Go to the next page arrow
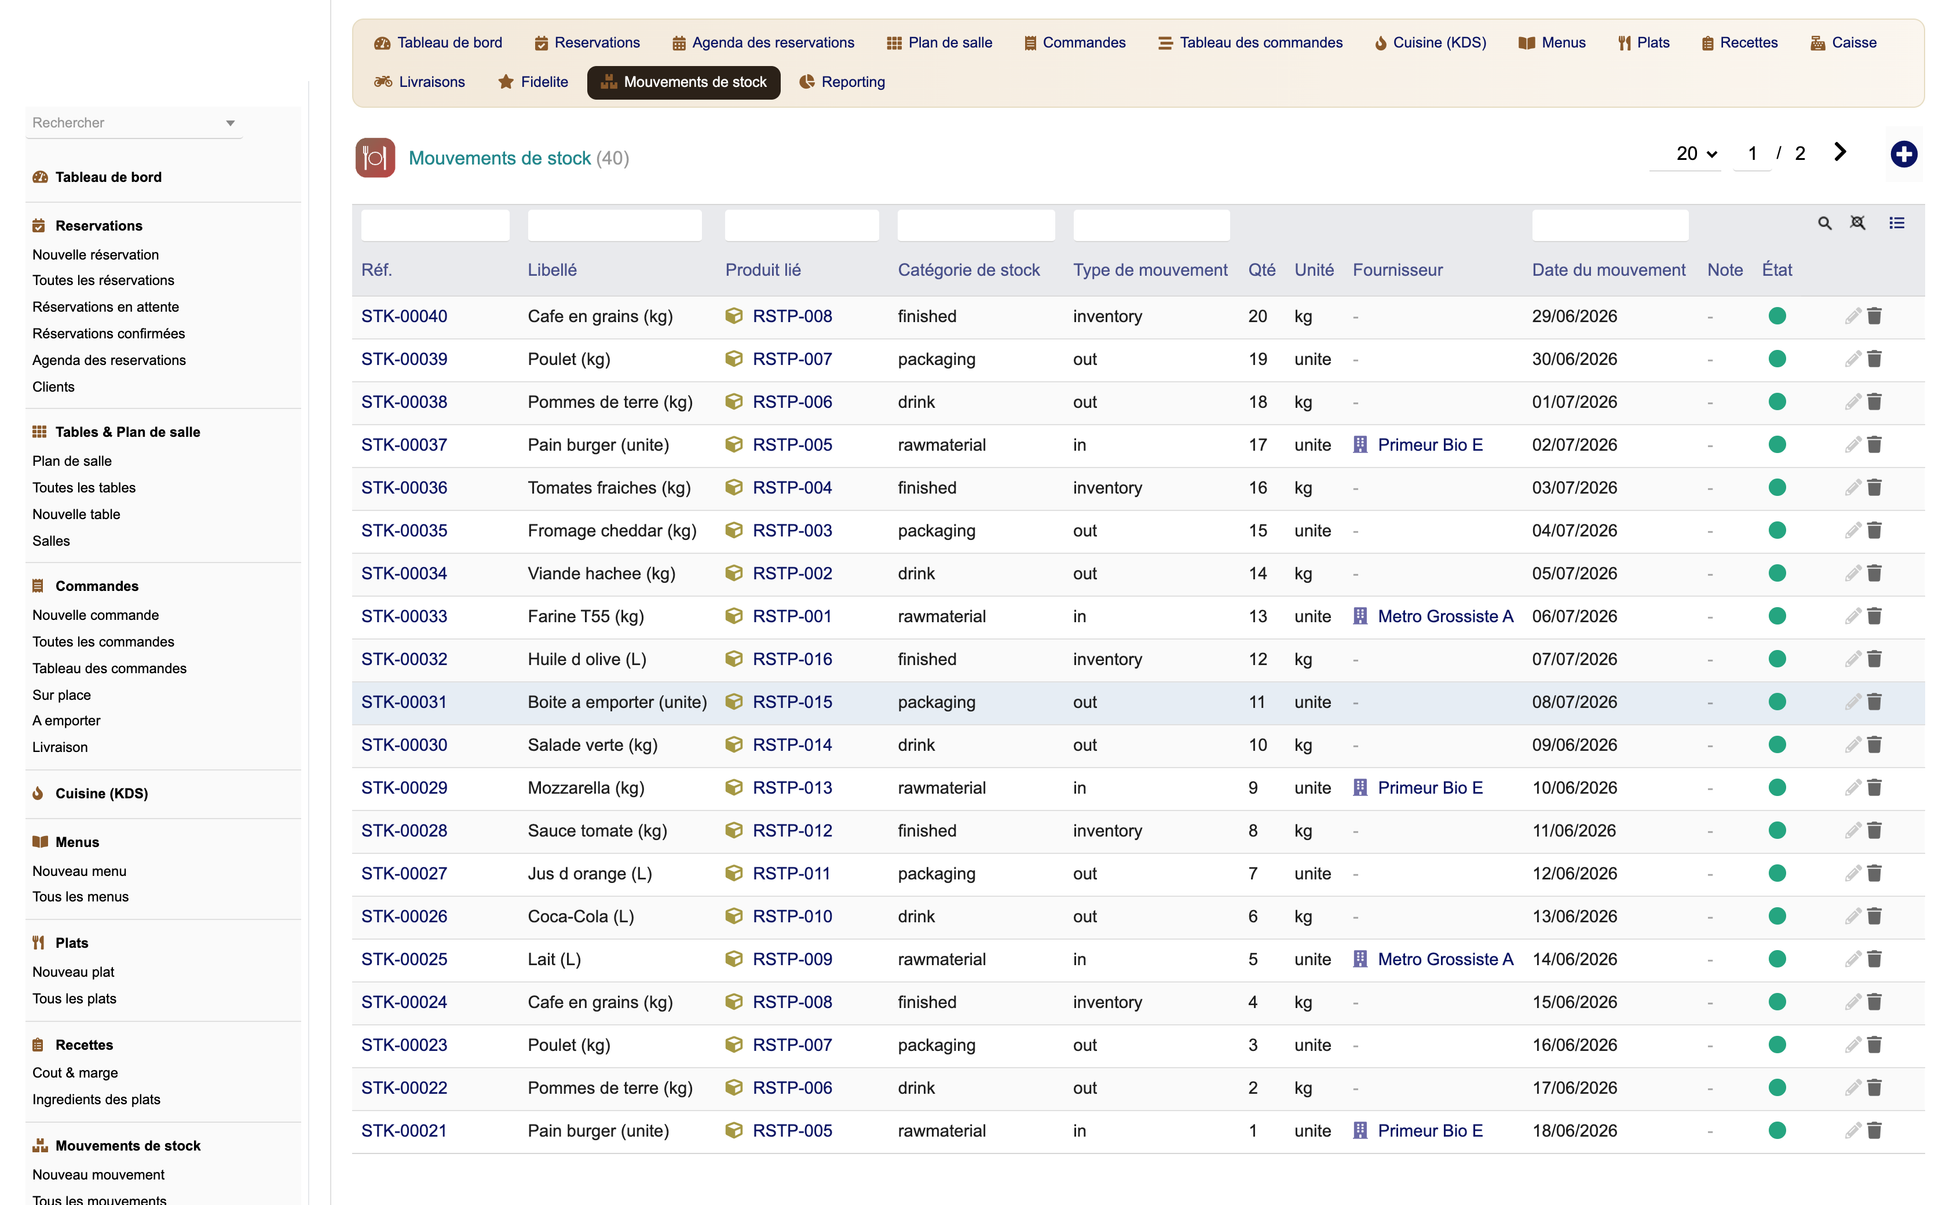1946x1205 pixels. click(x=1840, y=152)
